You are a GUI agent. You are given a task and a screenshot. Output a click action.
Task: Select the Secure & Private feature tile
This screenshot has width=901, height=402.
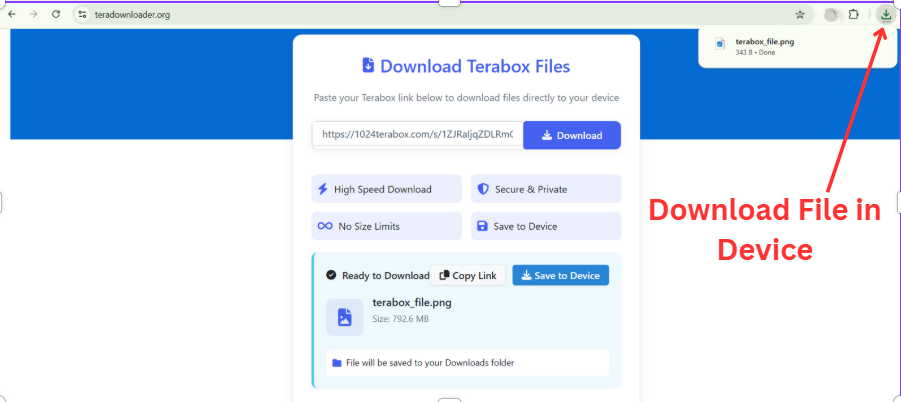545,189
